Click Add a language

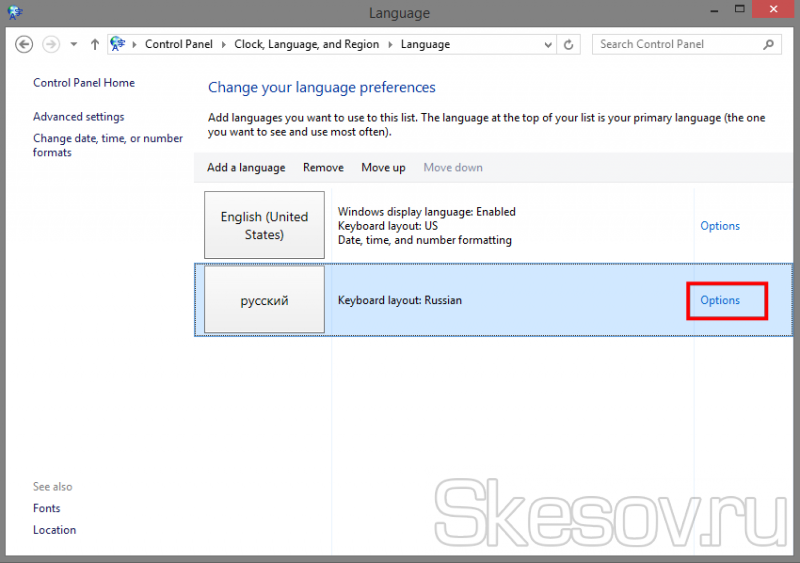click(246, 168)
